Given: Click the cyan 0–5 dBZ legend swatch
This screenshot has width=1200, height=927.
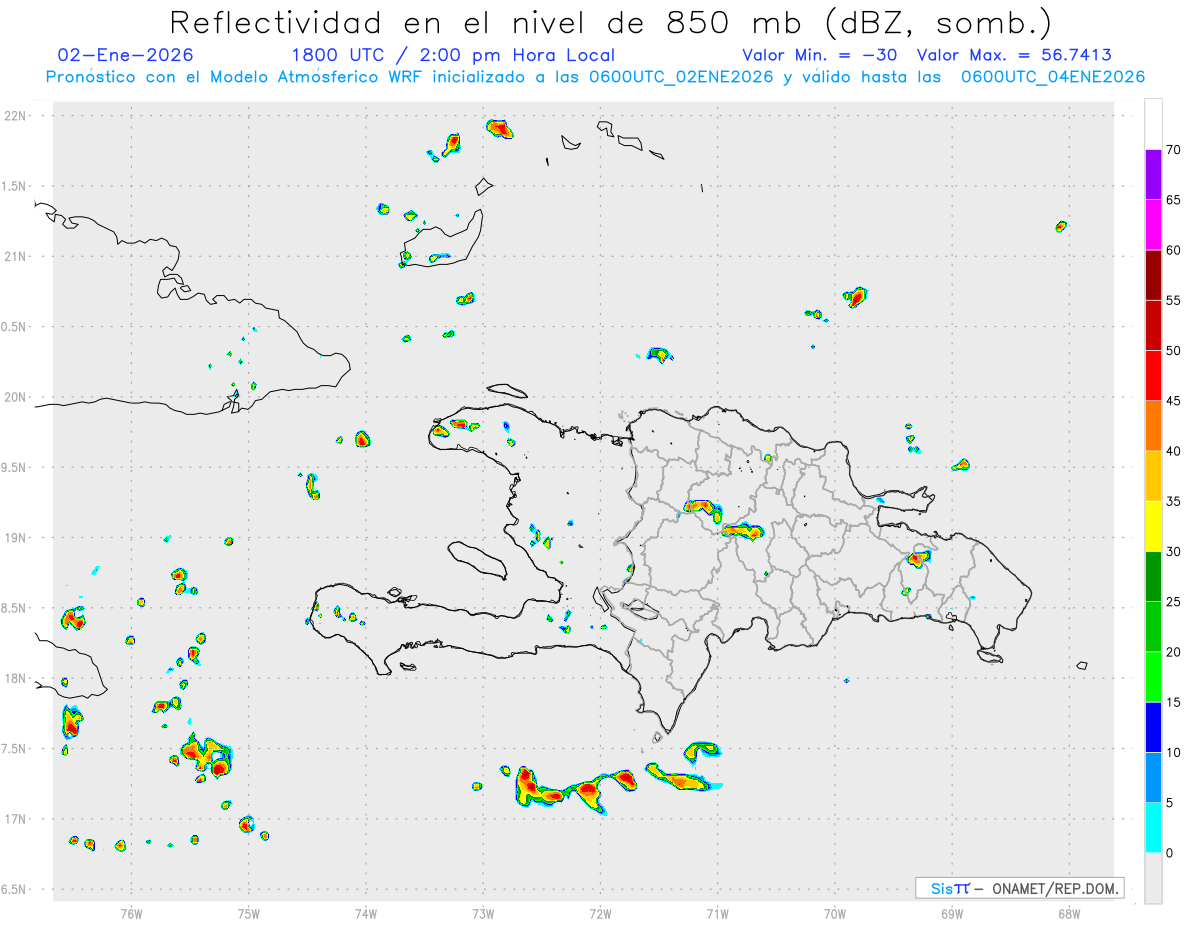Looking at the screenshot, I should (x=1153, y=828).
